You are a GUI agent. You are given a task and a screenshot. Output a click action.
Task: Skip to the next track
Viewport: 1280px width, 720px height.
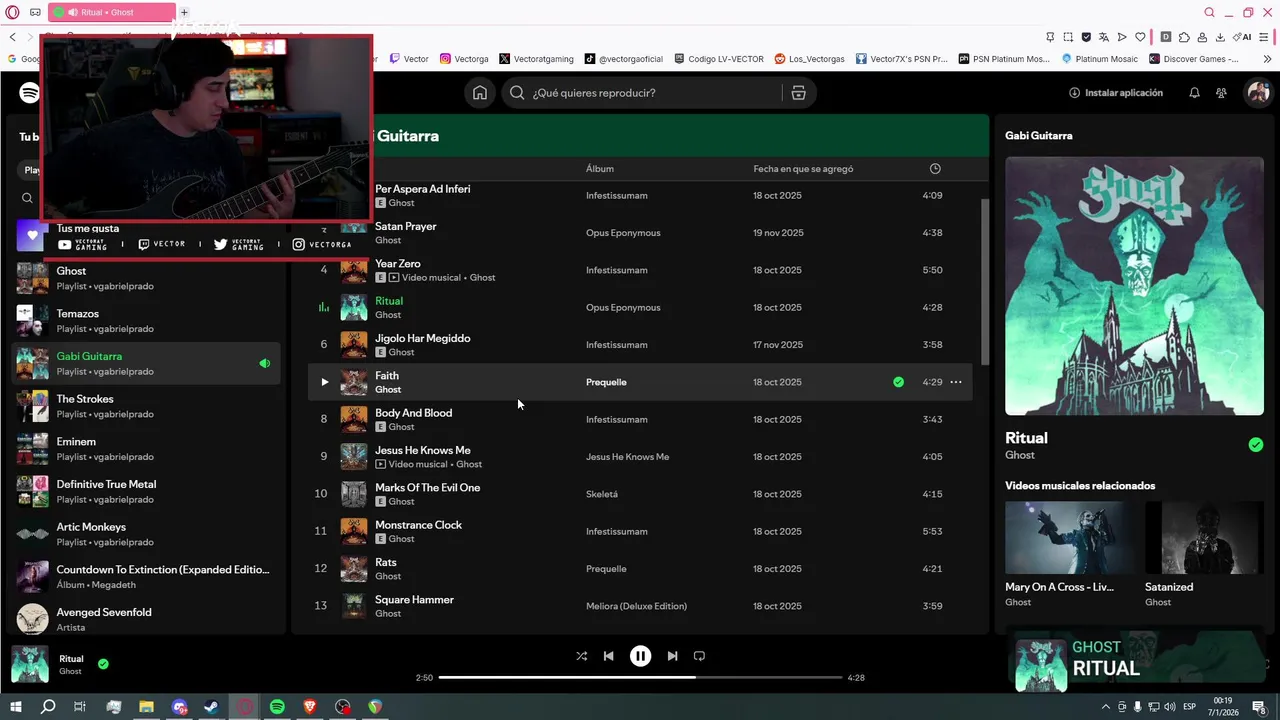coord(672,656)
